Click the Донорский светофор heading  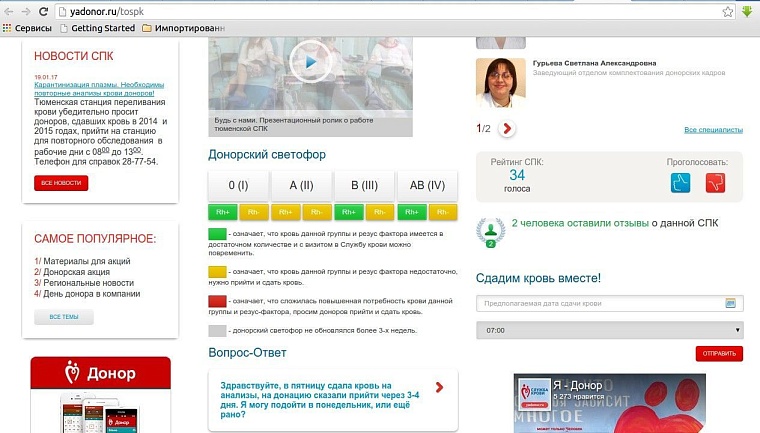coord(267,154)
